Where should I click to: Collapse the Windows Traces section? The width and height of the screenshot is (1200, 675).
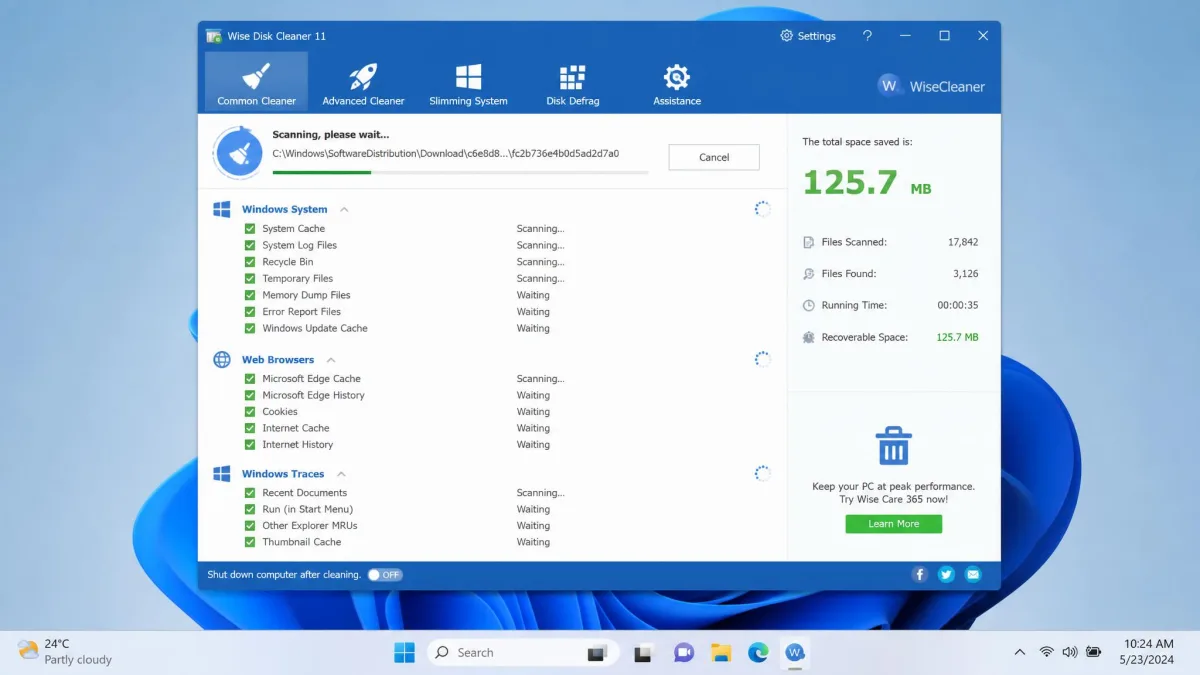341,474
